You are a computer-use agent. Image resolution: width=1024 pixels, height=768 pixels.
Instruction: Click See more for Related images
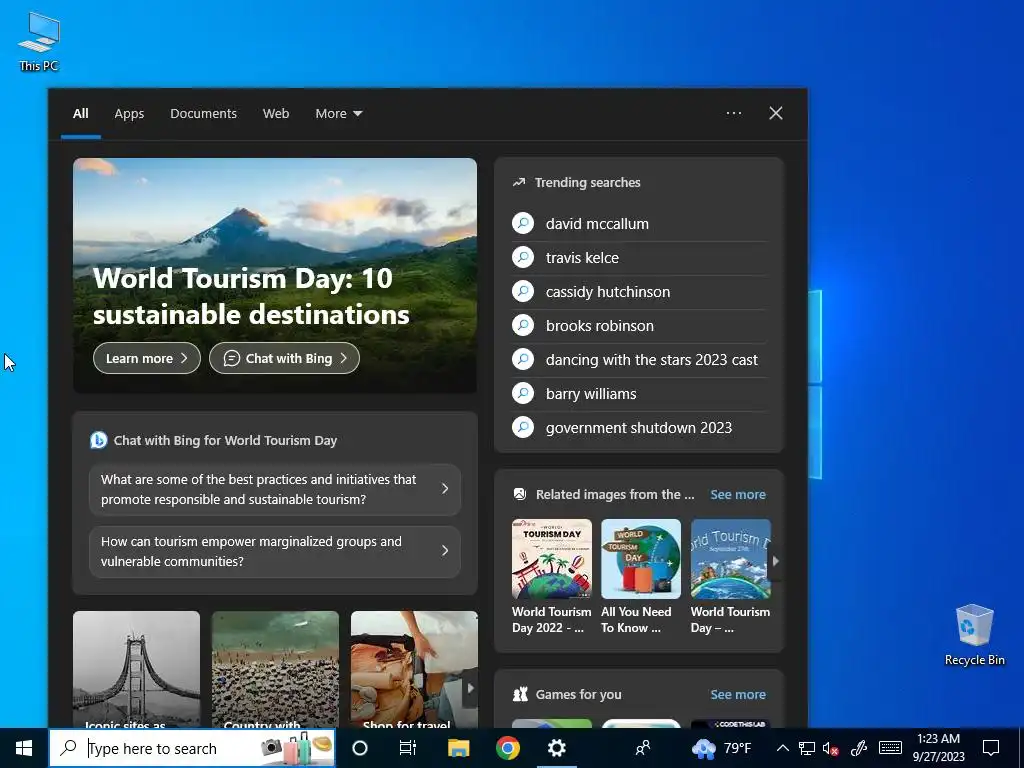coord(738,494)
